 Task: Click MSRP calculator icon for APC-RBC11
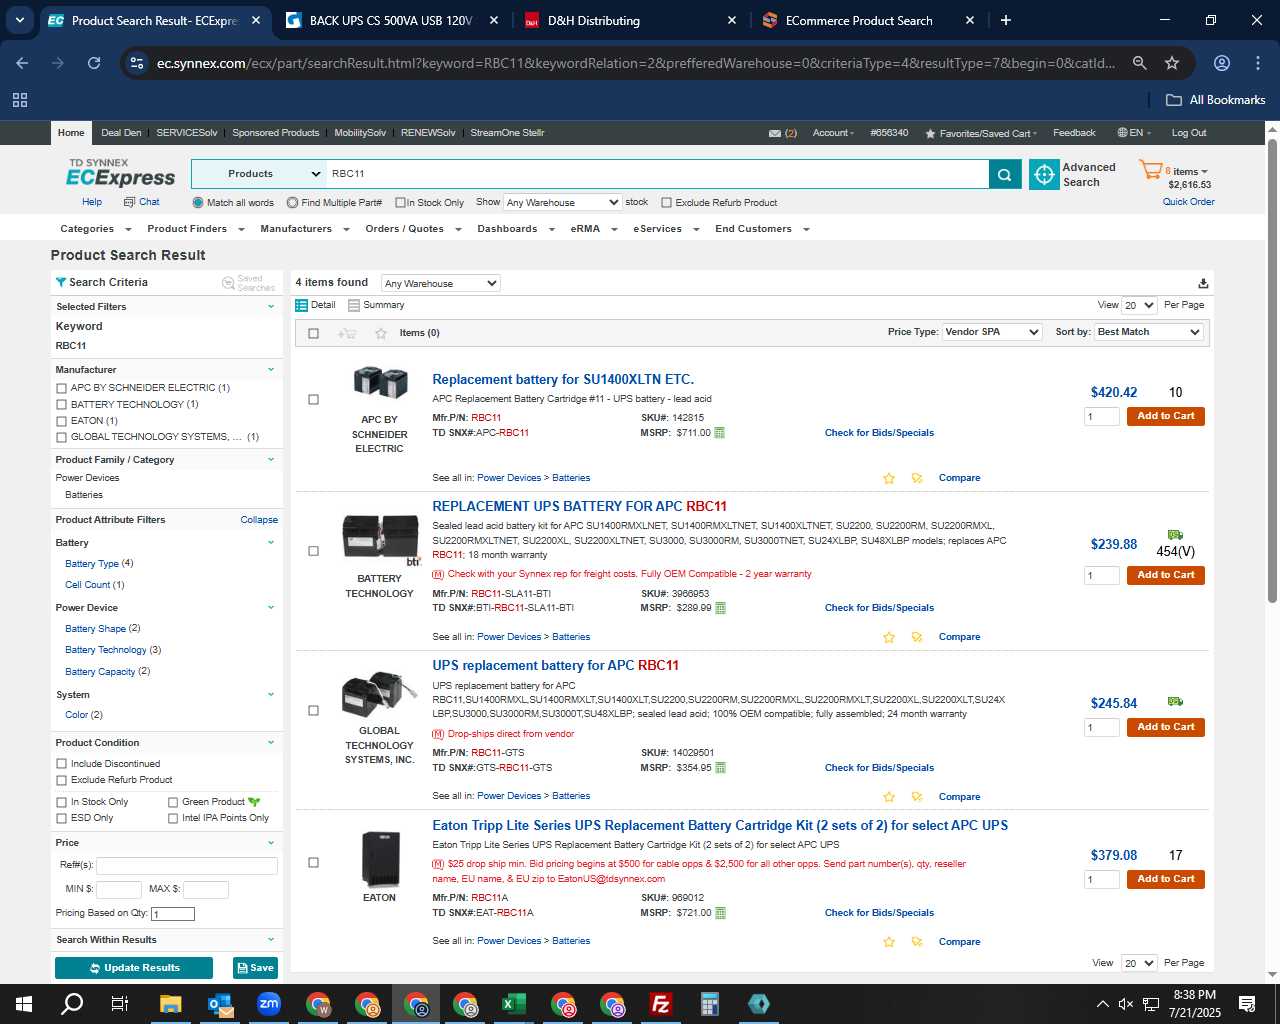[720, 433]
